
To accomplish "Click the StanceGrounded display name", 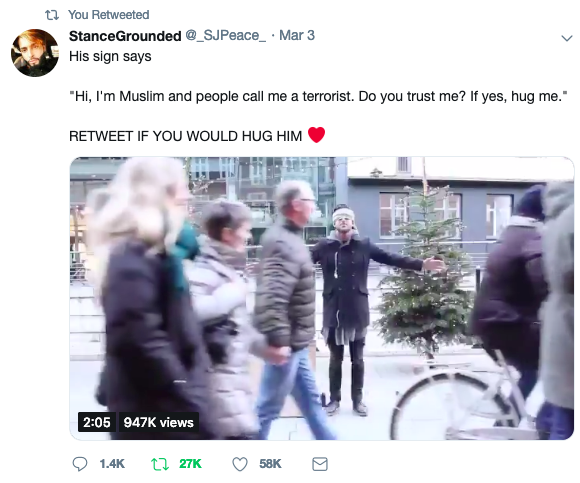I will click(125, 36).
